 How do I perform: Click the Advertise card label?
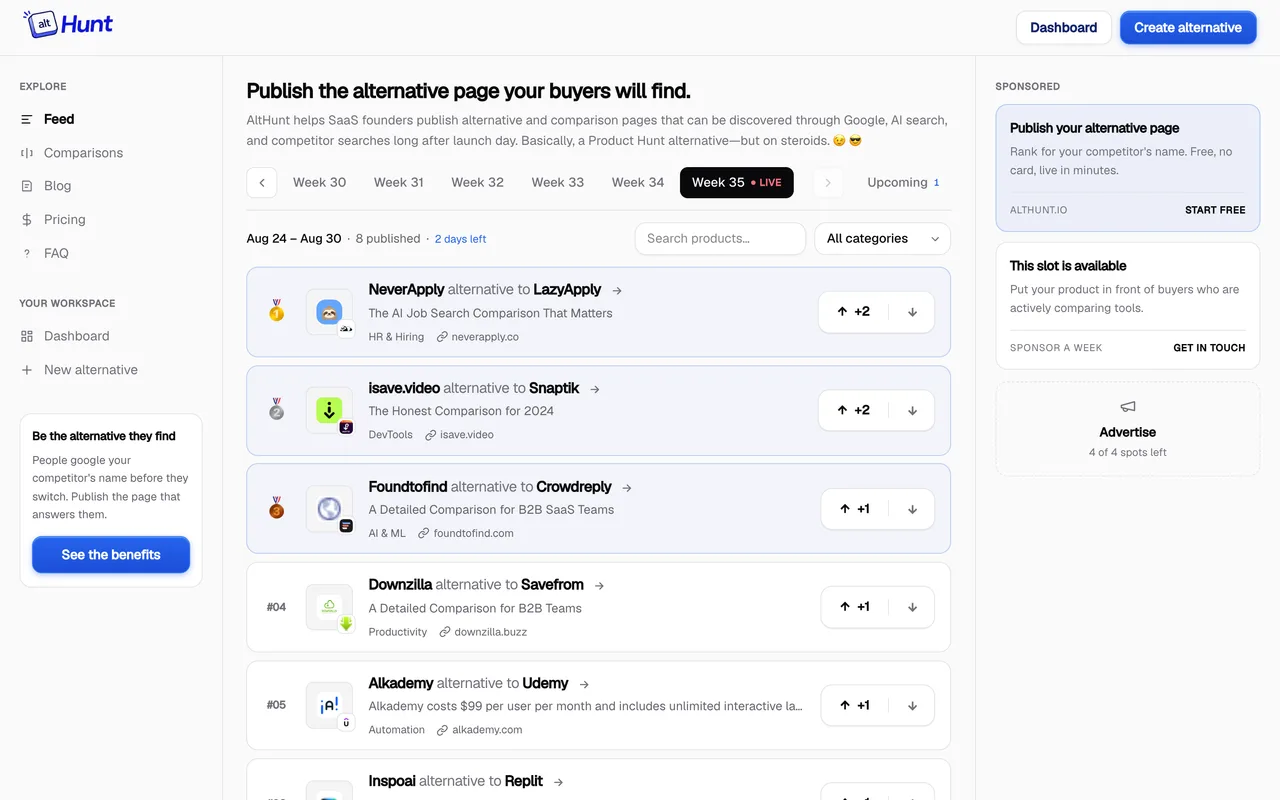(x=1128, y=432)
